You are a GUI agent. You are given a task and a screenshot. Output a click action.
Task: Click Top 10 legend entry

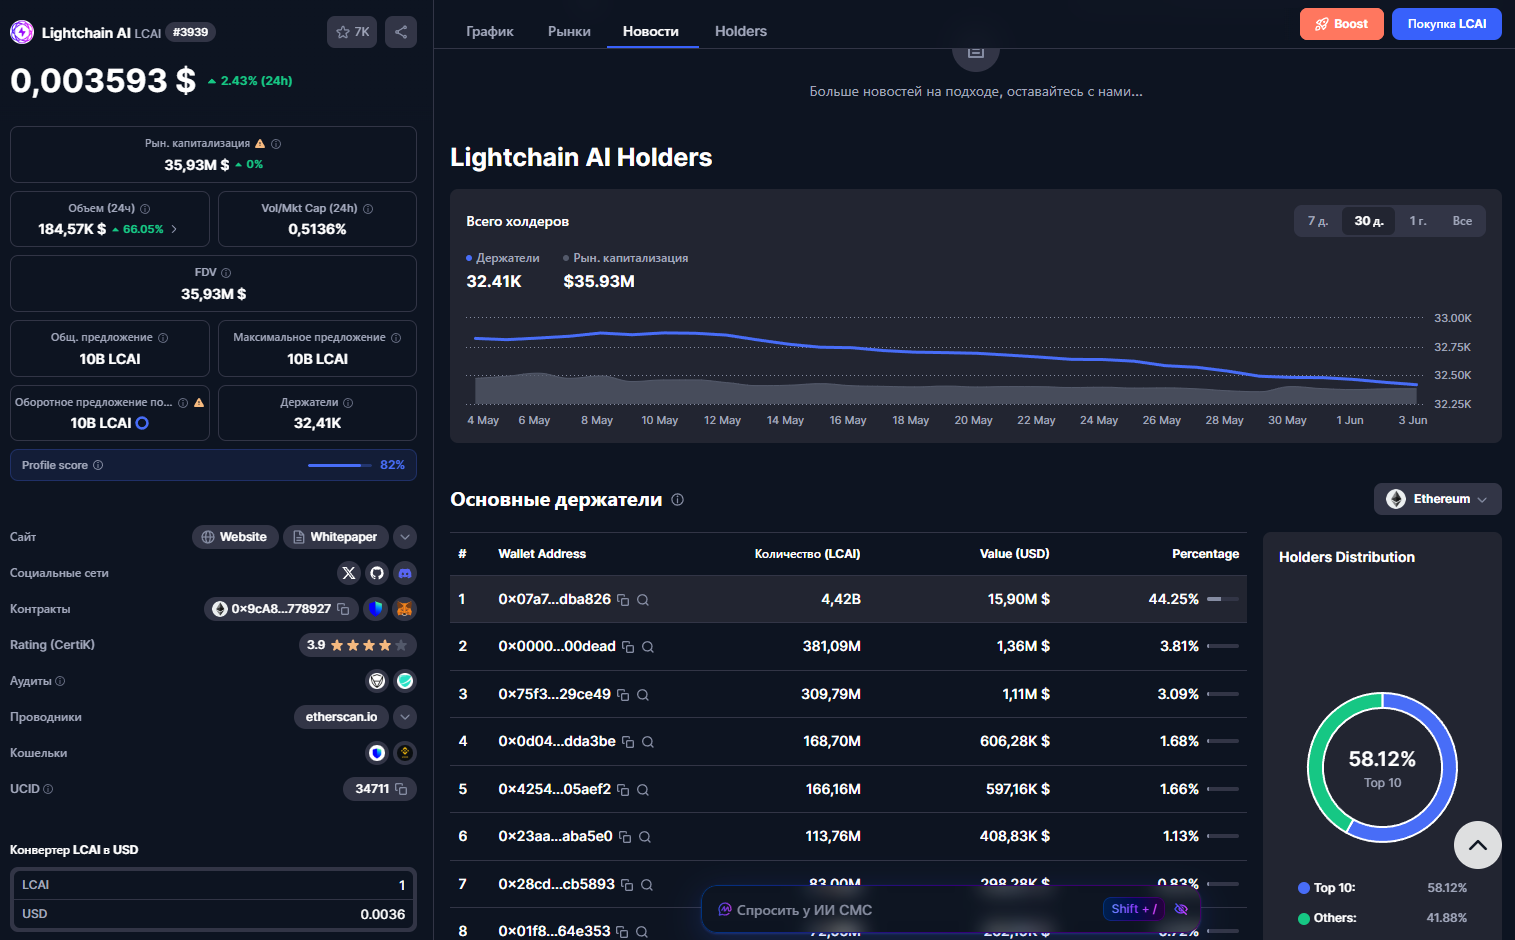click(x=1382, y=888)
